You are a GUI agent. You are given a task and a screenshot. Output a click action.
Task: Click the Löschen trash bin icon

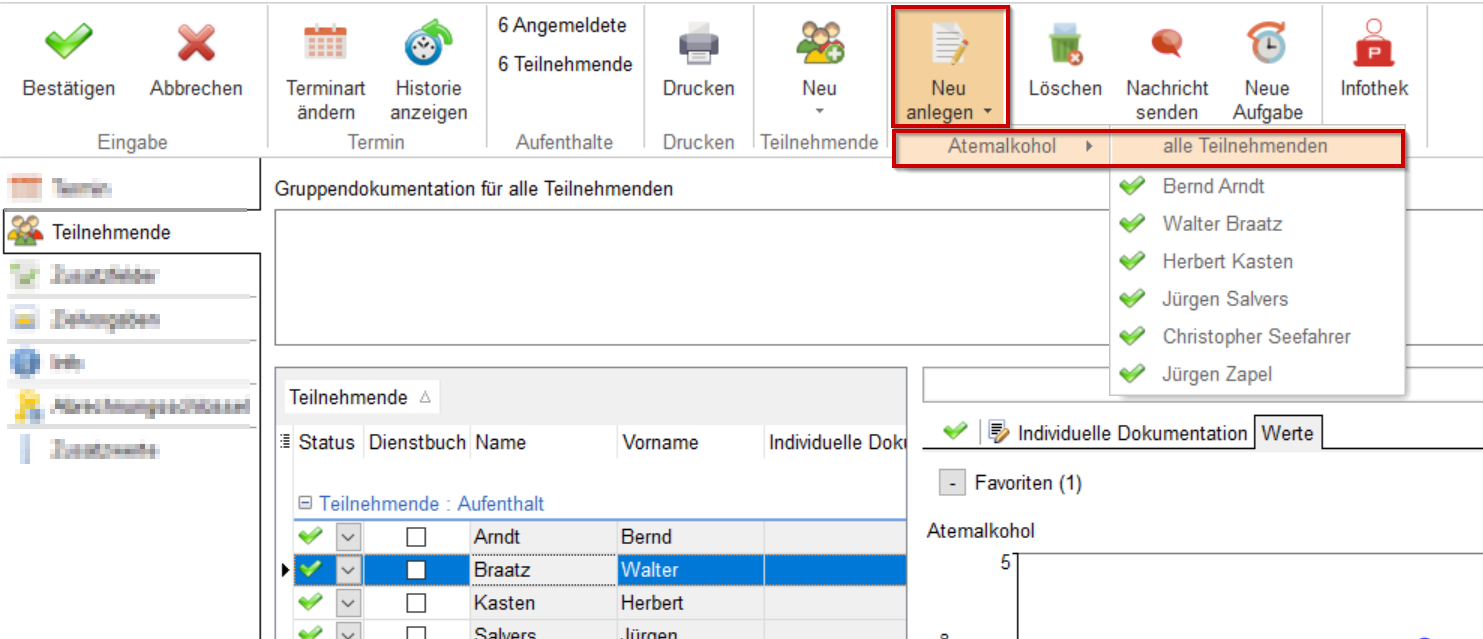1064,43
